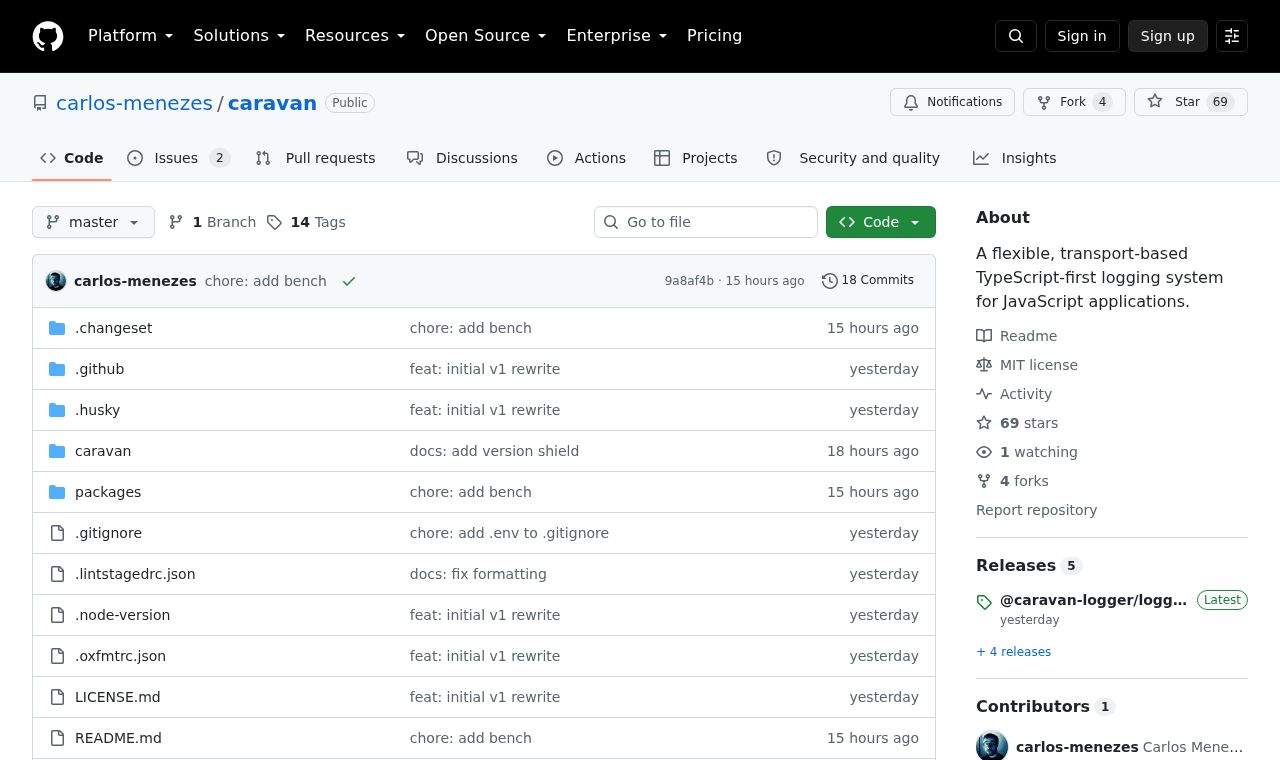Viewport: 1280px width, 760px height.
Task: Fork the caravan repository
Action: point(1074,102)
